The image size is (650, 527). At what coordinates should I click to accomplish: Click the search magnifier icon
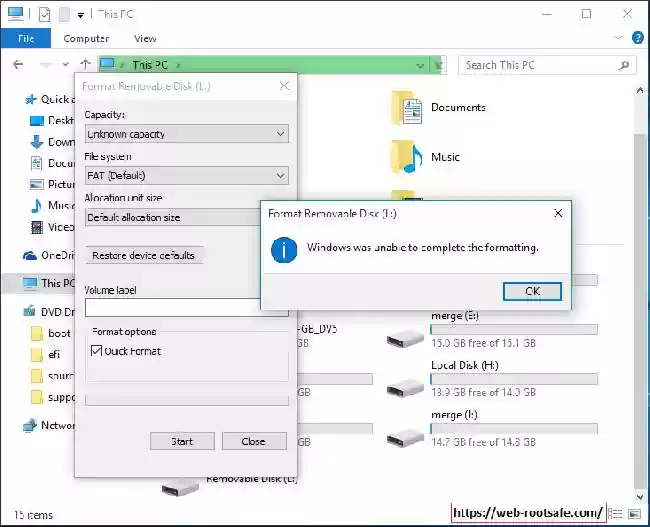point(624,65)
